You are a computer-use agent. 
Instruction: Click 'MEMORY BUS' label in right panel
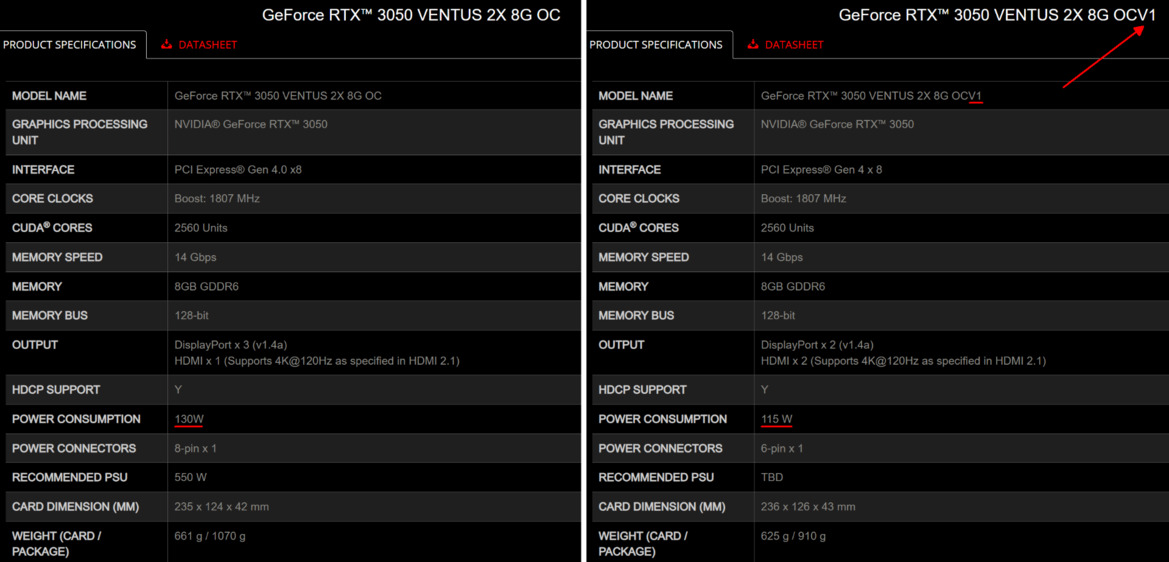637,316
